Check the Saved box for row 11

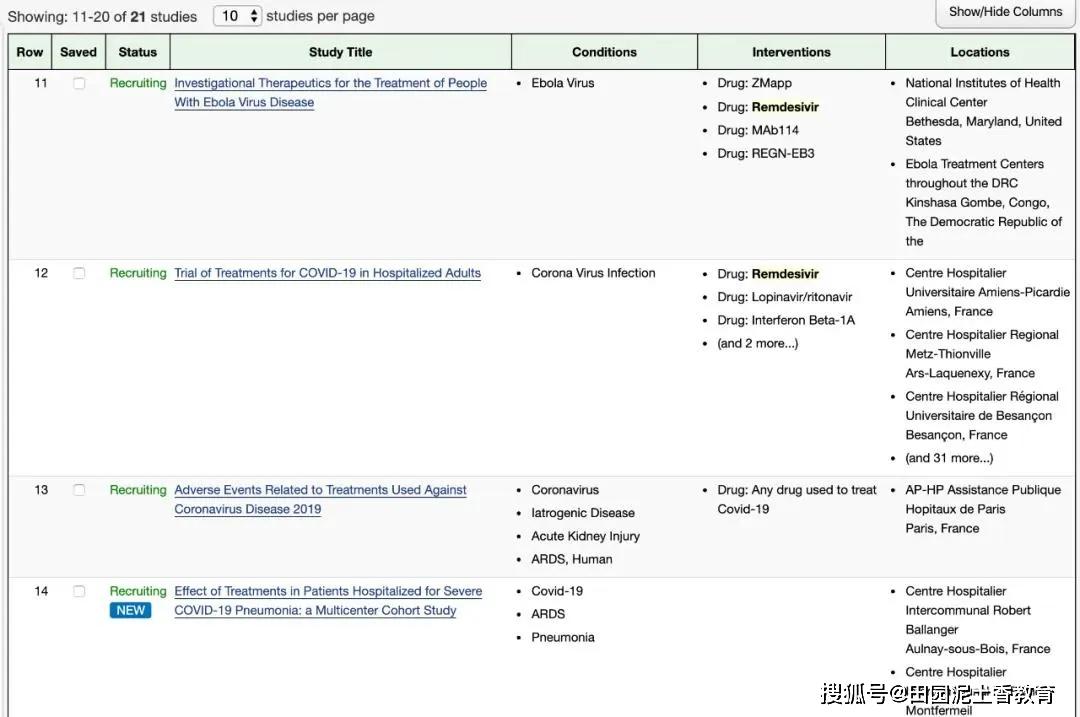tap(79, 83)
